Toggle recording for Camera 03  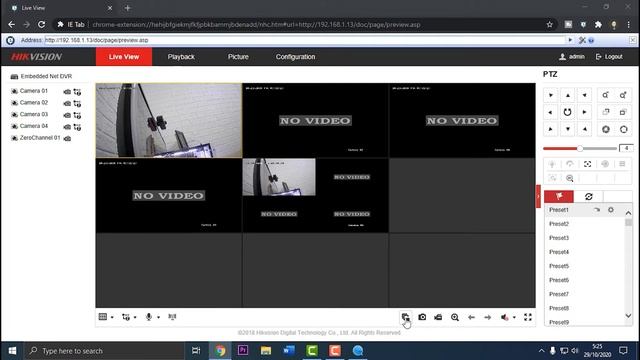tap(67, 115)
